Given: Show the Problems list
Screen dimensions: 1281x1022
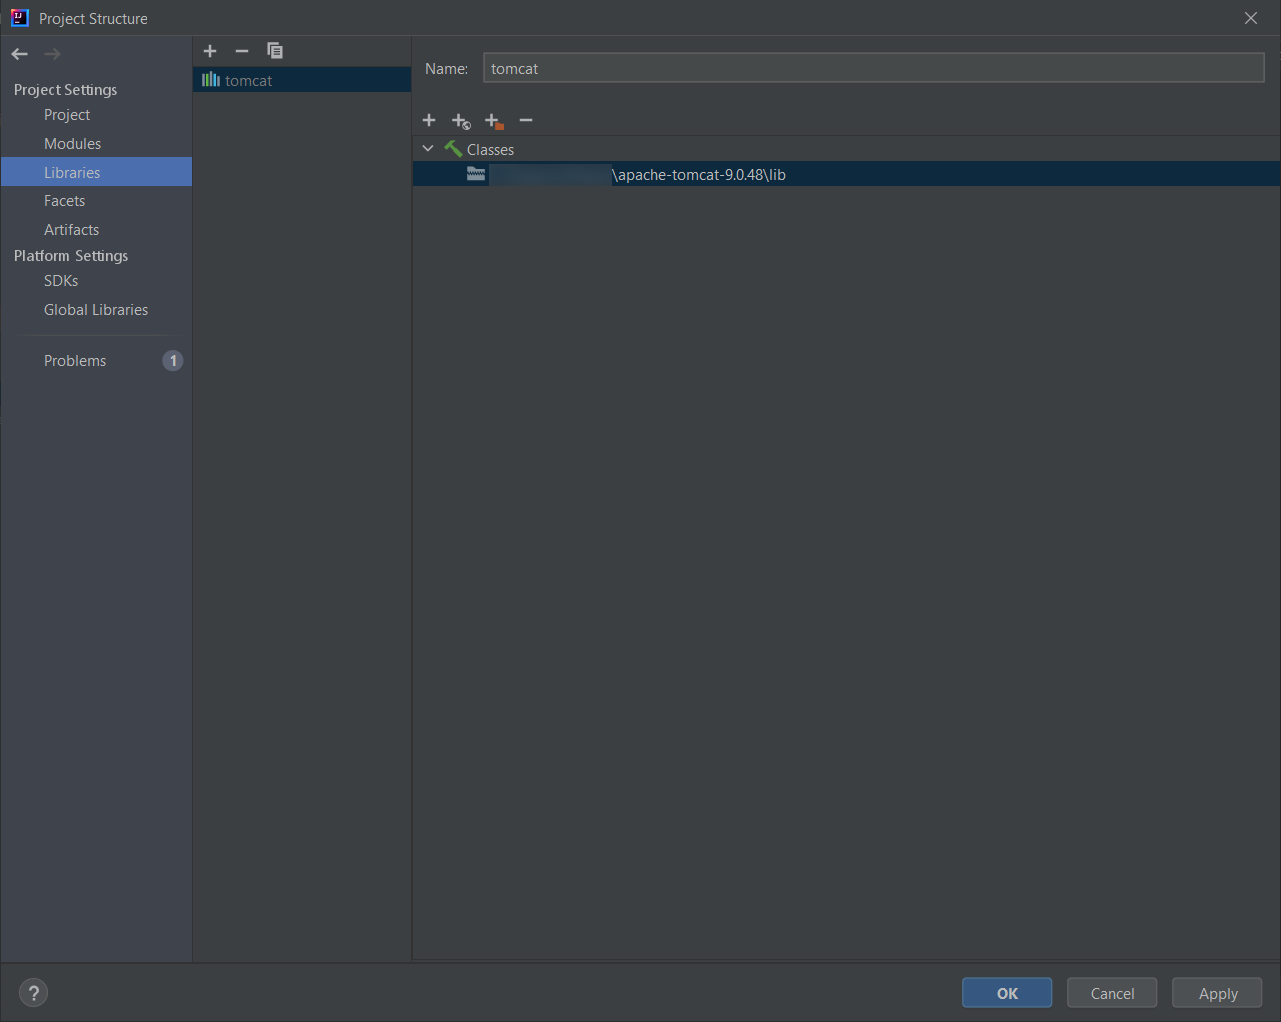Looking at the screenshot, I should pyautogui.click(x=75, y=361).
